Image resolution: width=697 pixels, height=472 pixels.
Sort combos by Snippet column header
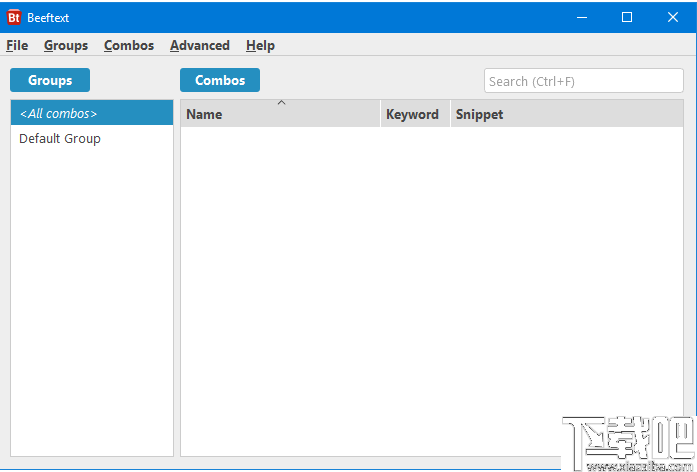pos(567,114)
